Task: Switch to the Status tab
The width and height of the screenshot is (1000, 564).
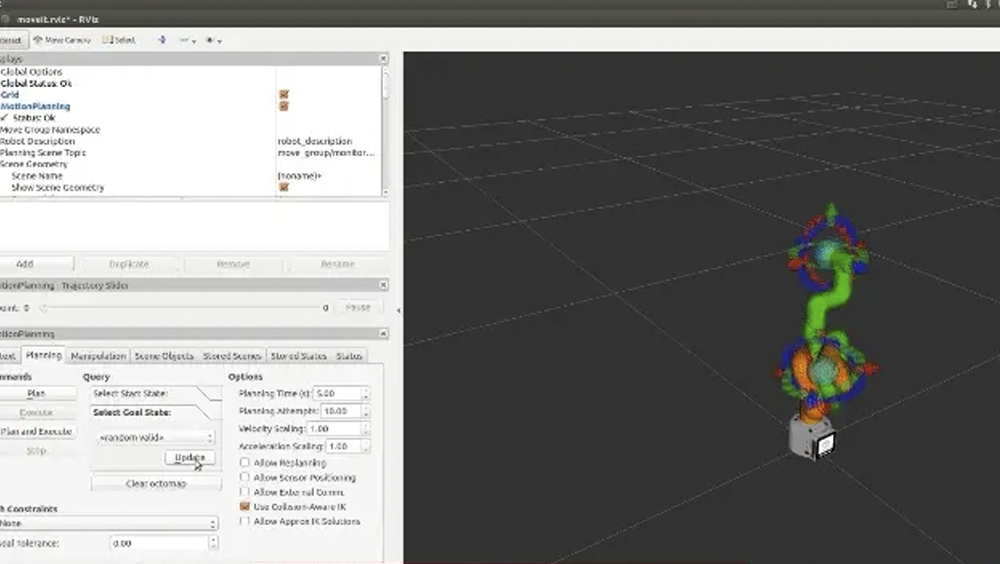Action: coord(349,355)
